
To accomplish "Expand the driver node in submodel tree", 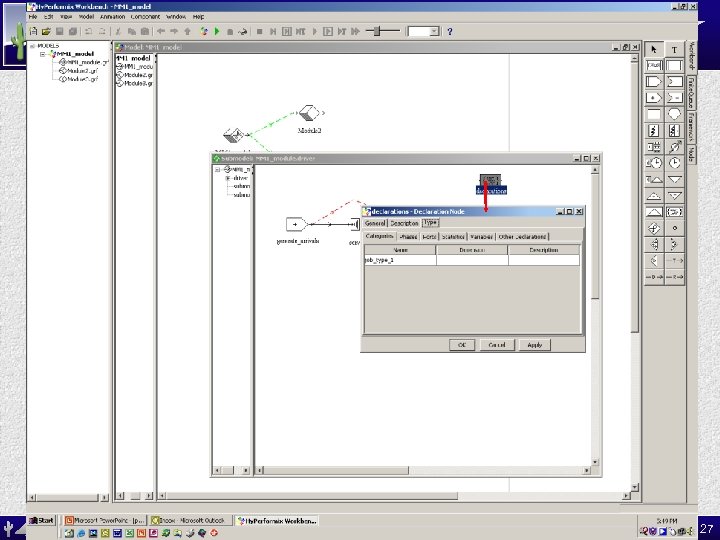I will (228, 178).
